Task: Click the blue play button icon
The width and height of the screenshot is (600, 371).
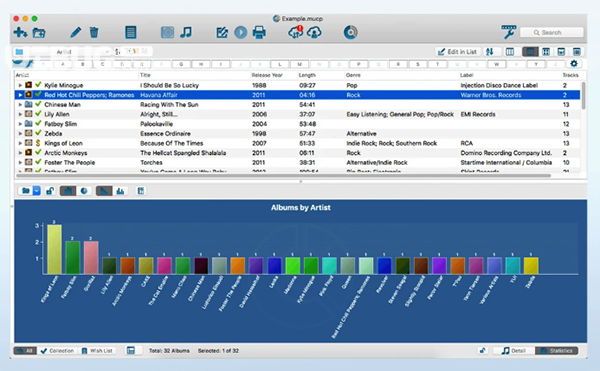Action: (x=241, y=33)
